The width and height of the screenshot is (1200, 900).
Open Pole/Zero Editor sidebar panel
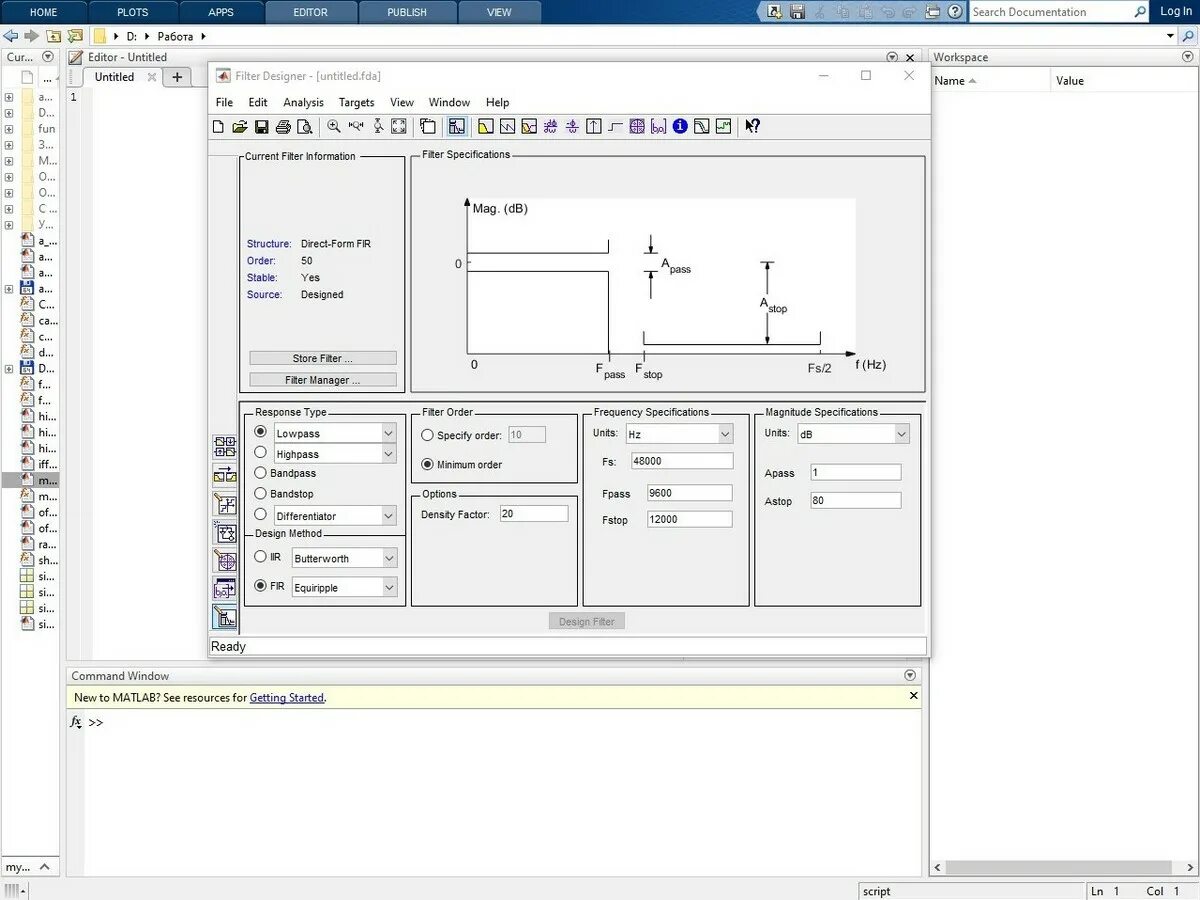point(225,561)
